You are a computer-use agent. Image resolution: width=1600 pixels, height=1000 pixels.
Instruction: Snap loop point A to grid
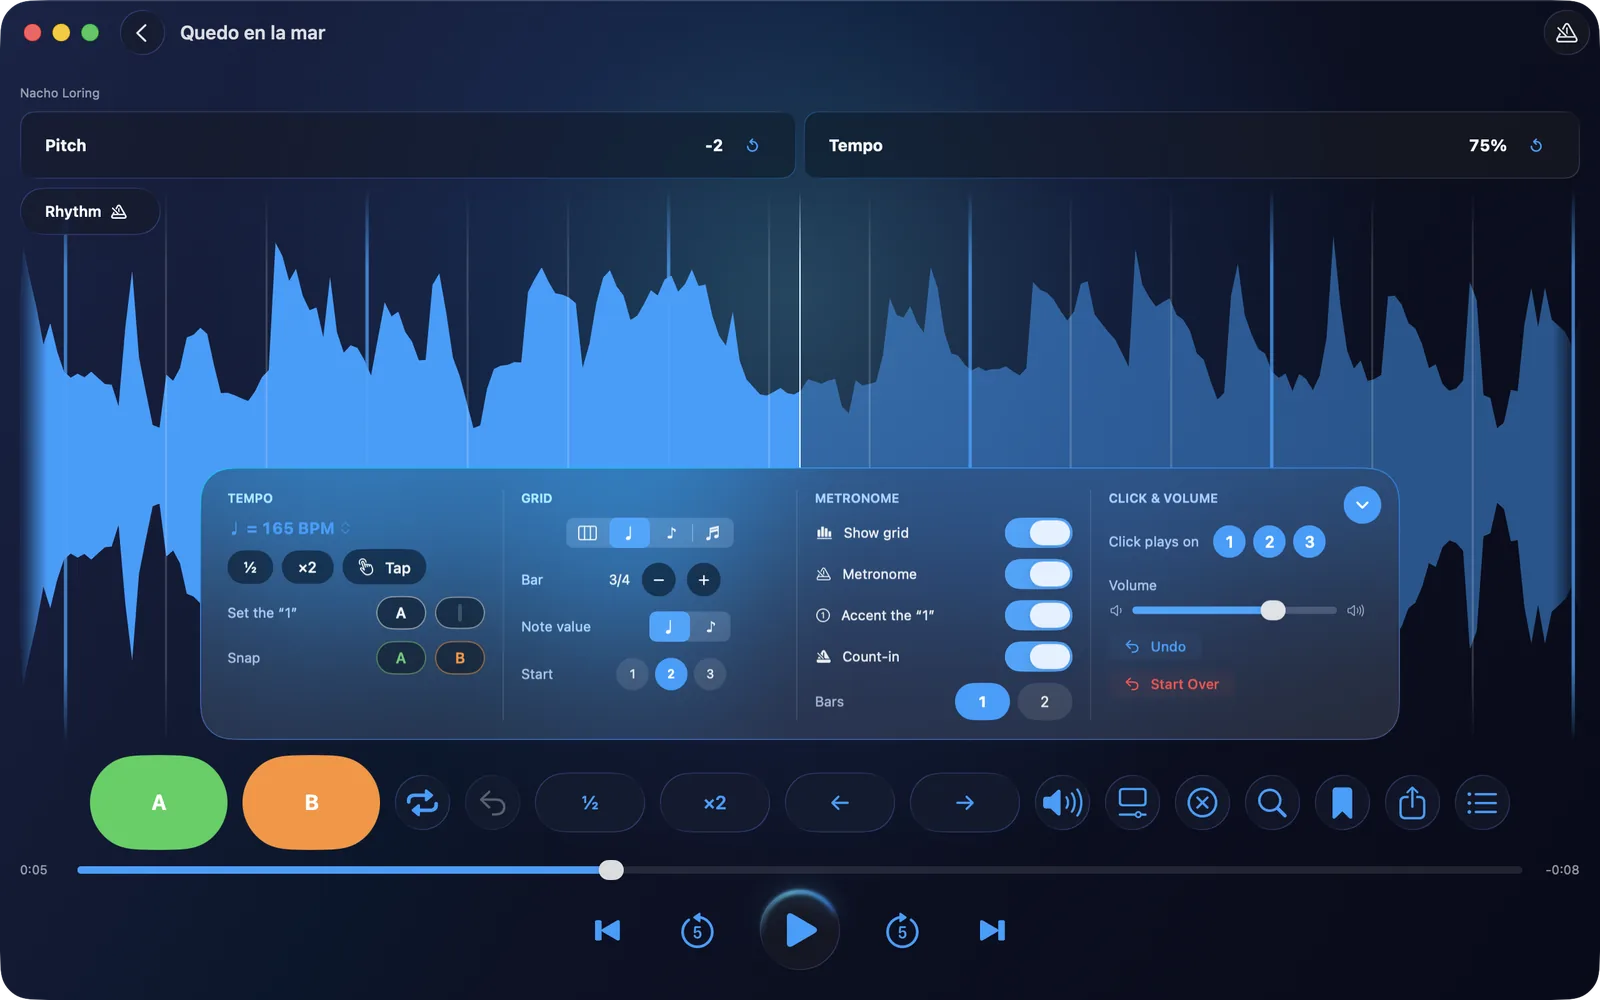click(401, 658)
